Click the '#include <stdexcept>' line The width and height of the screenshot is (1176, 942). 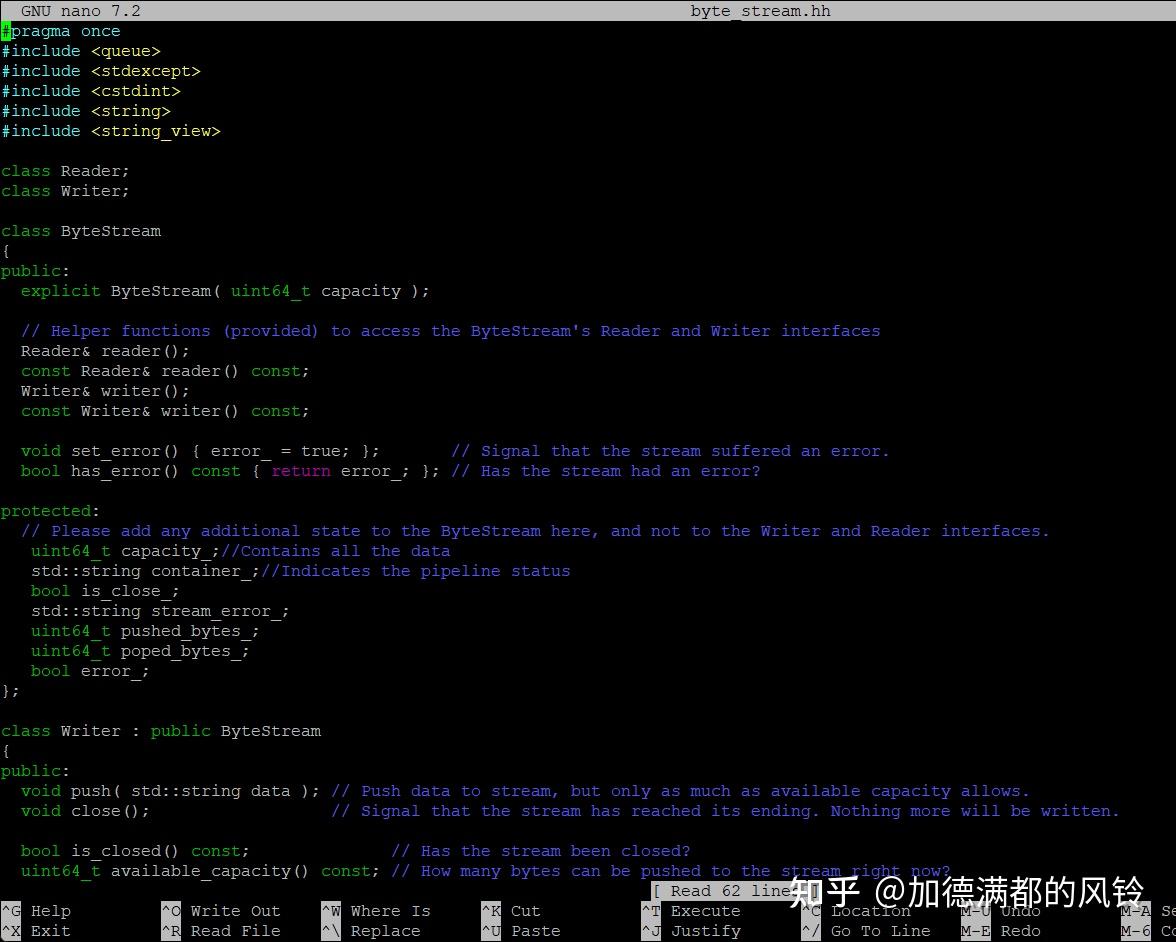pyautogui.click(x=101, y=71)
